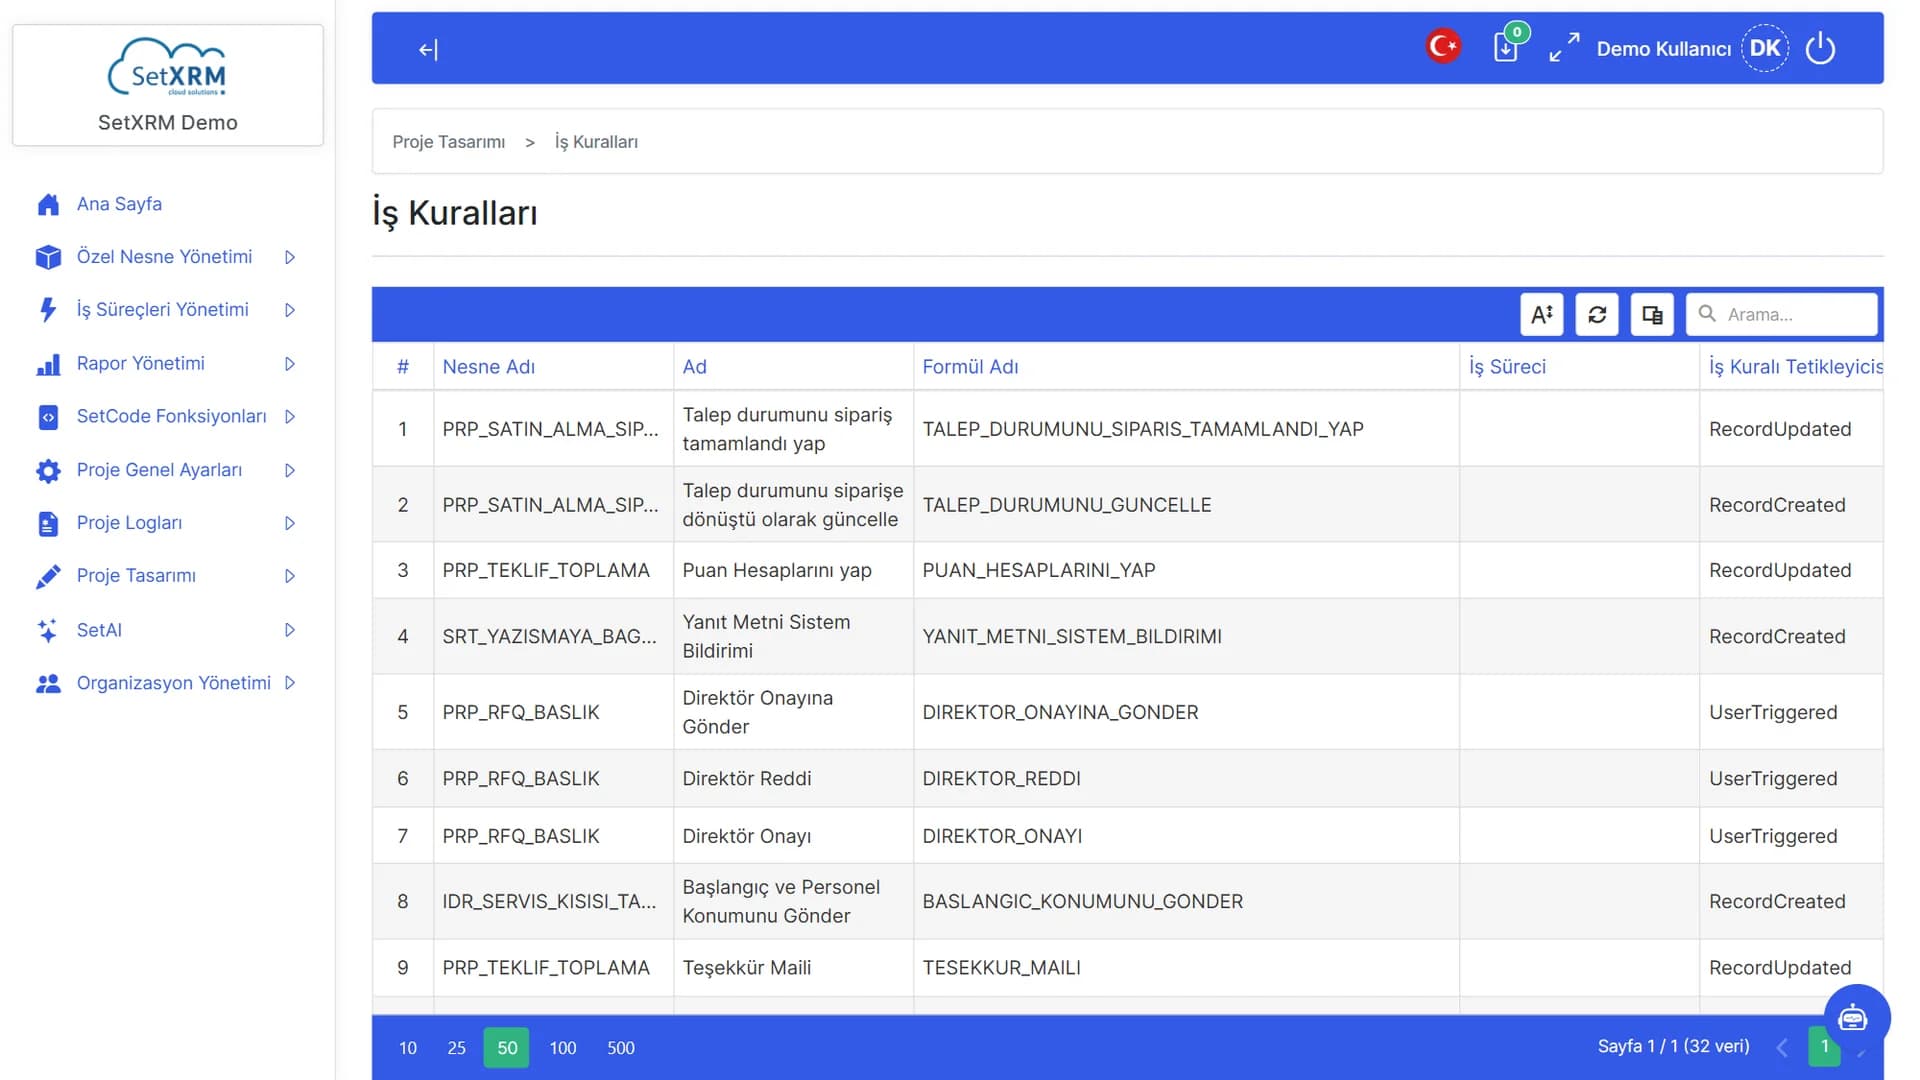The height and width of the screenshot is (1080, 1920).
Task: Click the SetXRM logo
Action: [168, 68]
